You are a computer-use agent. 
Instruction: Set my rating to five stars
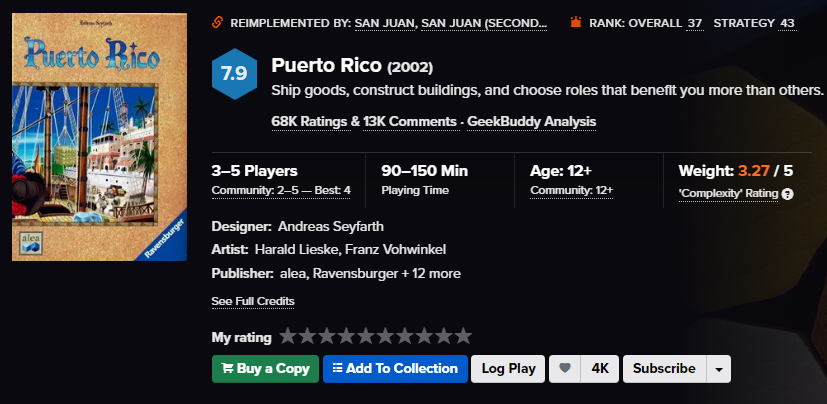pyautogui.click(x=366, y=337)
